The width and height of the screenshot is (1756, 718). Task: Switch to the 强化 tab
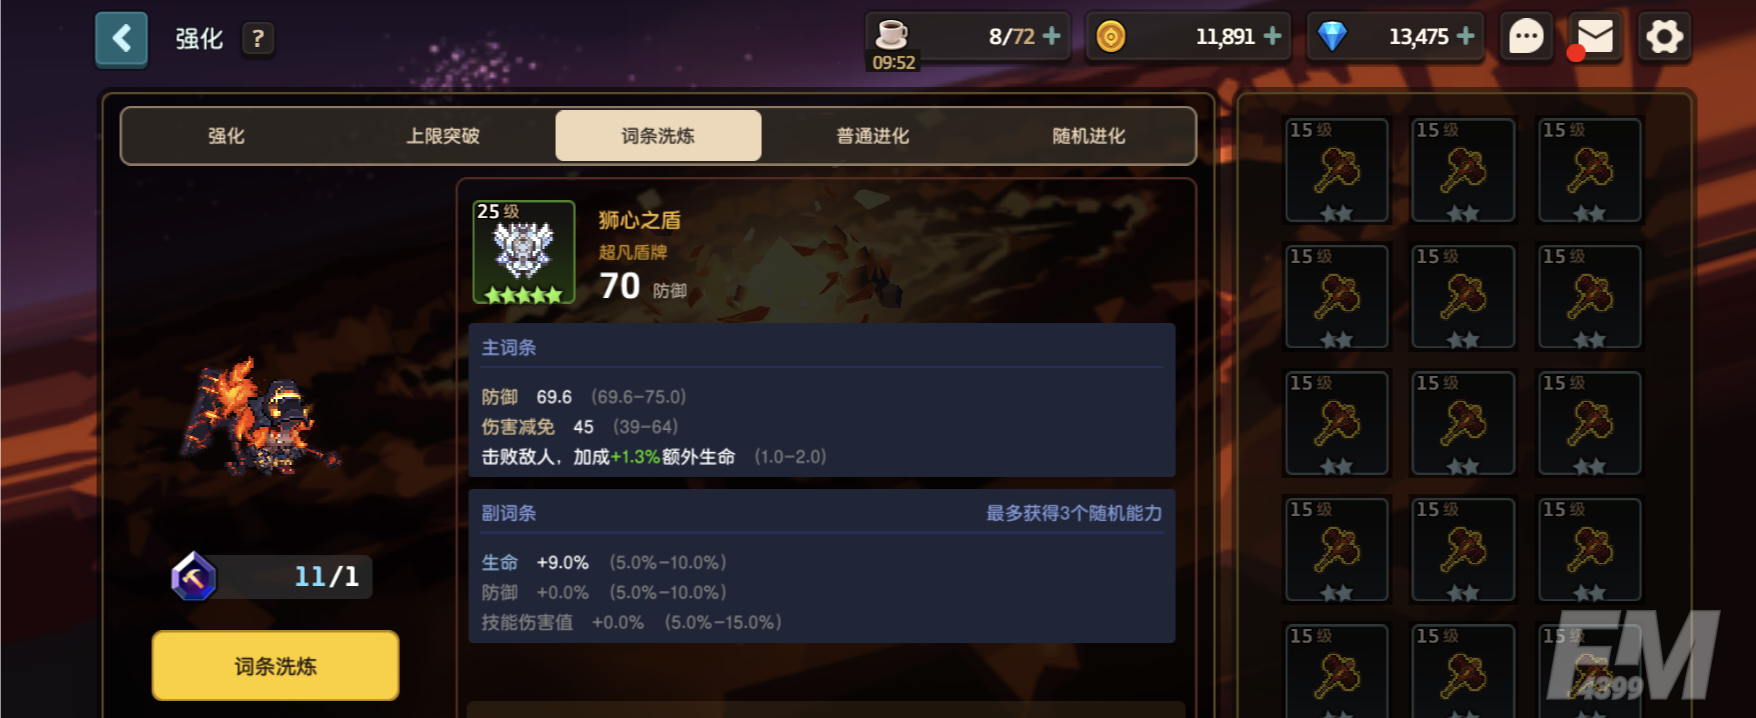coord(226,136)
